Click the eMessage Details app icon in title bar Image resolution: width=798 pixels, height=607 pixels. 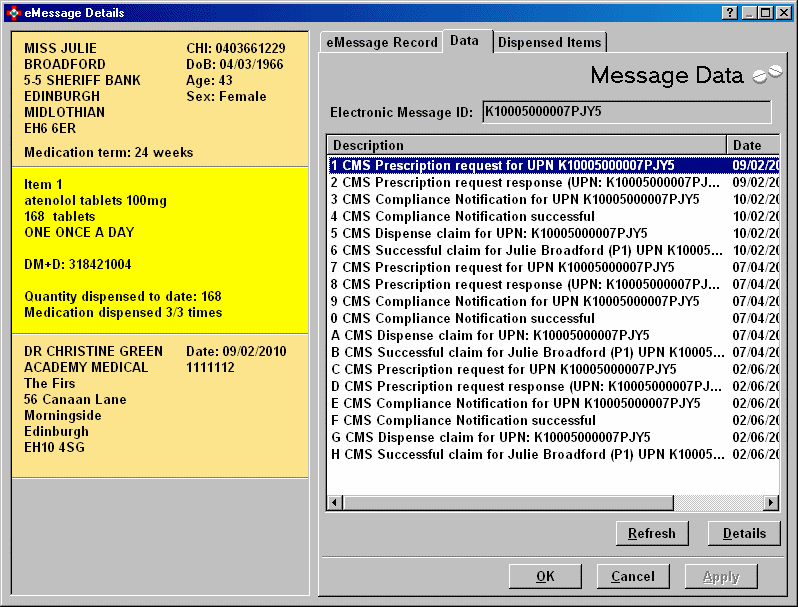pyautogui.click(x=12, y=12)
